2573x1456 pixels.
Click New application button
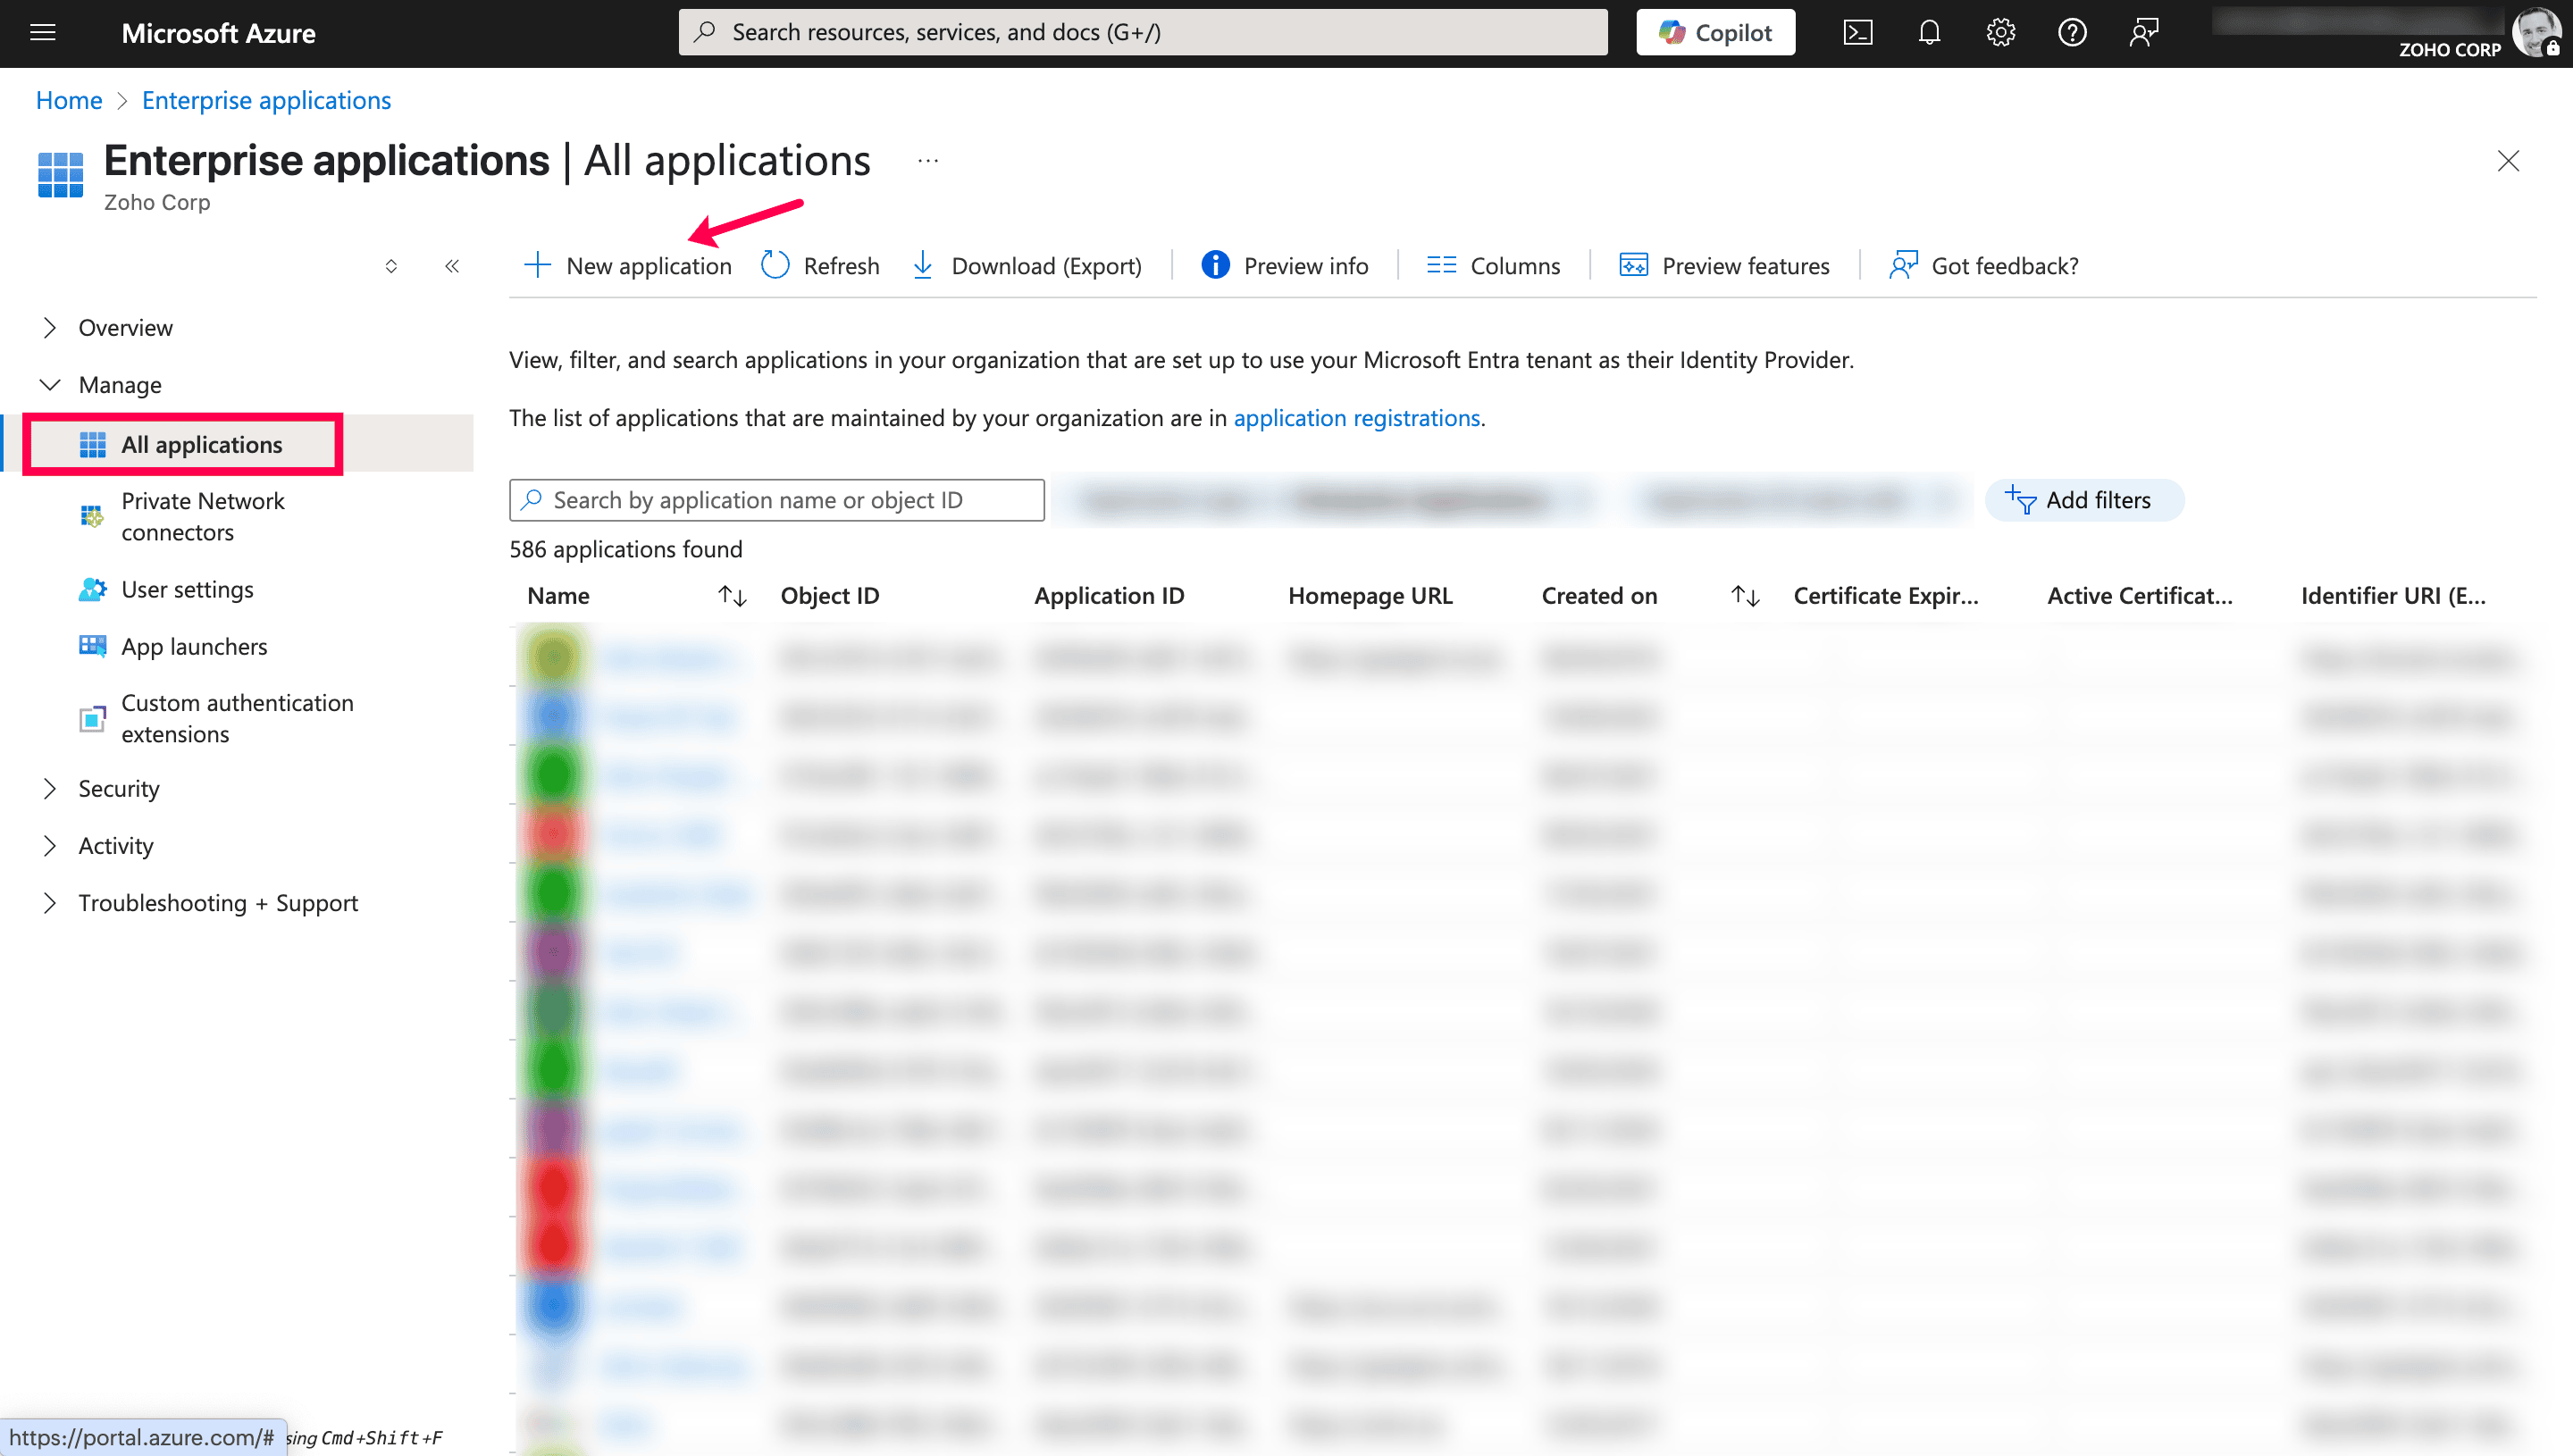(x=628, y=265)
